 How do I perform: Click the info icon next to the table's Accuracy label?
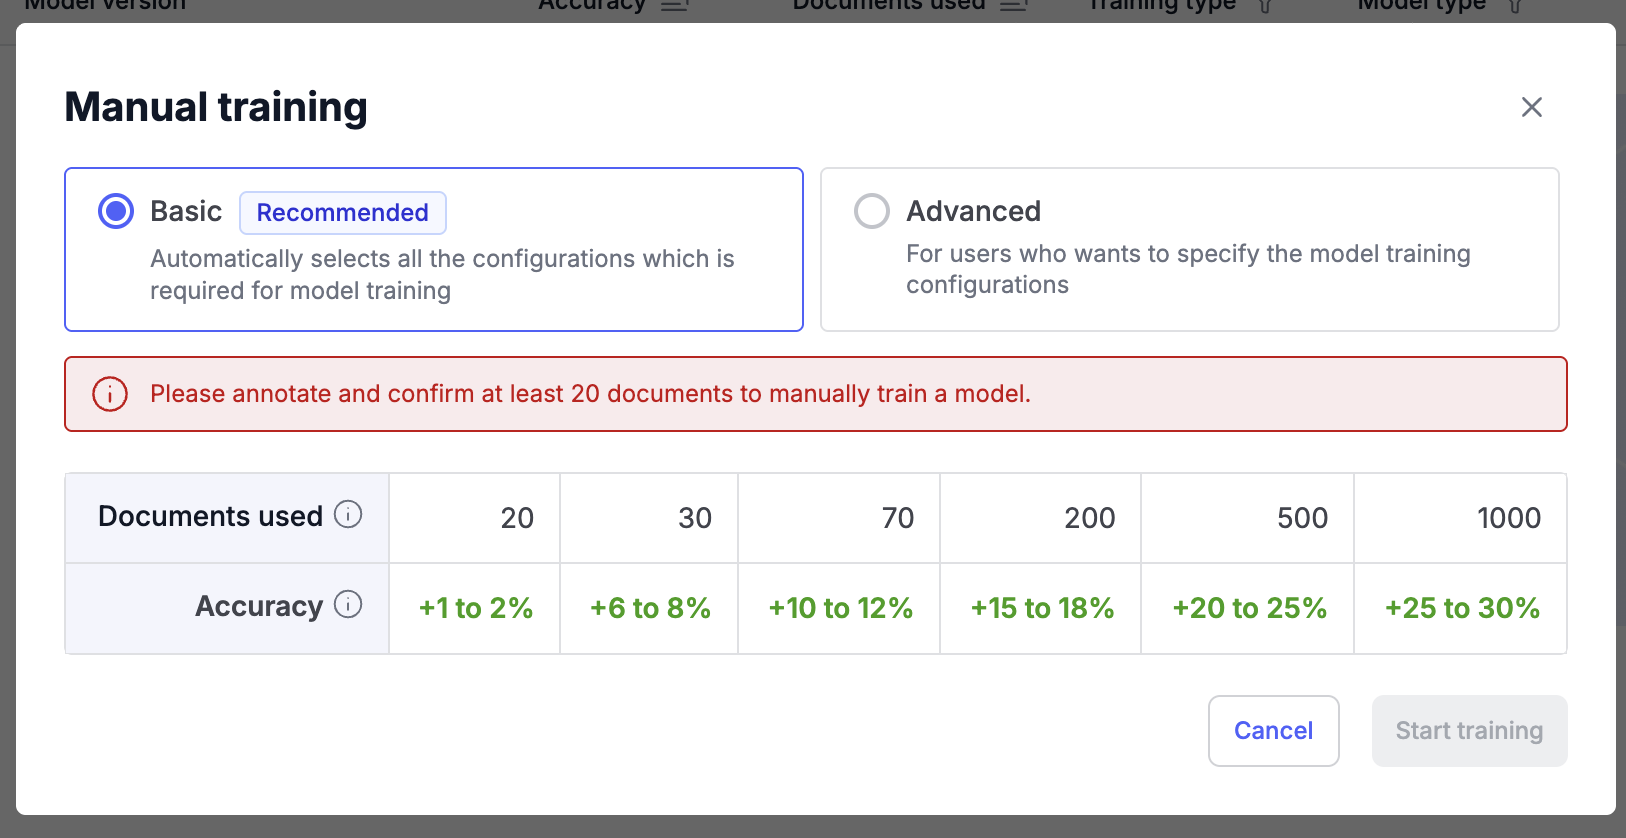coord(348,605)
